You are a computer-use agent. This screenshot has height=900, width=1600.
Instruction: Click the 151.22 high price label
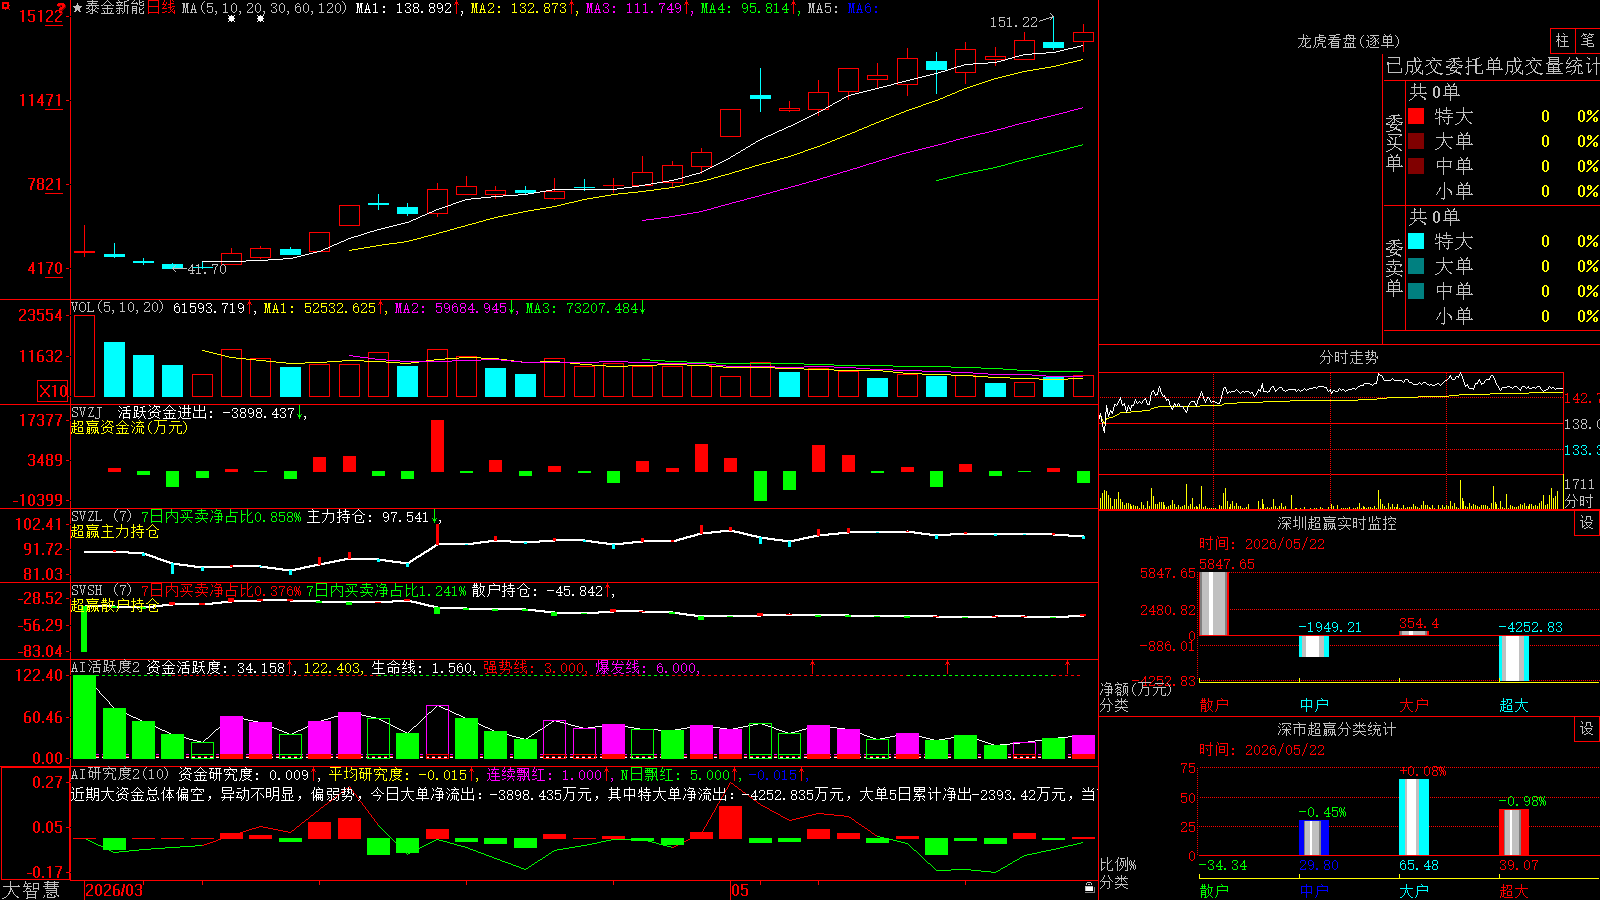pyautogui.click(x=1014, y=22)
